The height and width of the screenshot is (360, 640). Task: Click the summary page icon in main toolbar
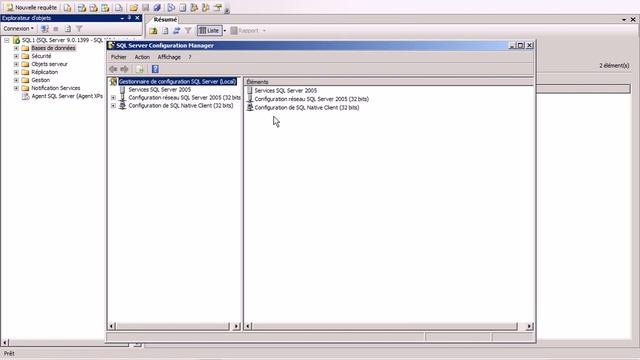(x=182, y=7)
